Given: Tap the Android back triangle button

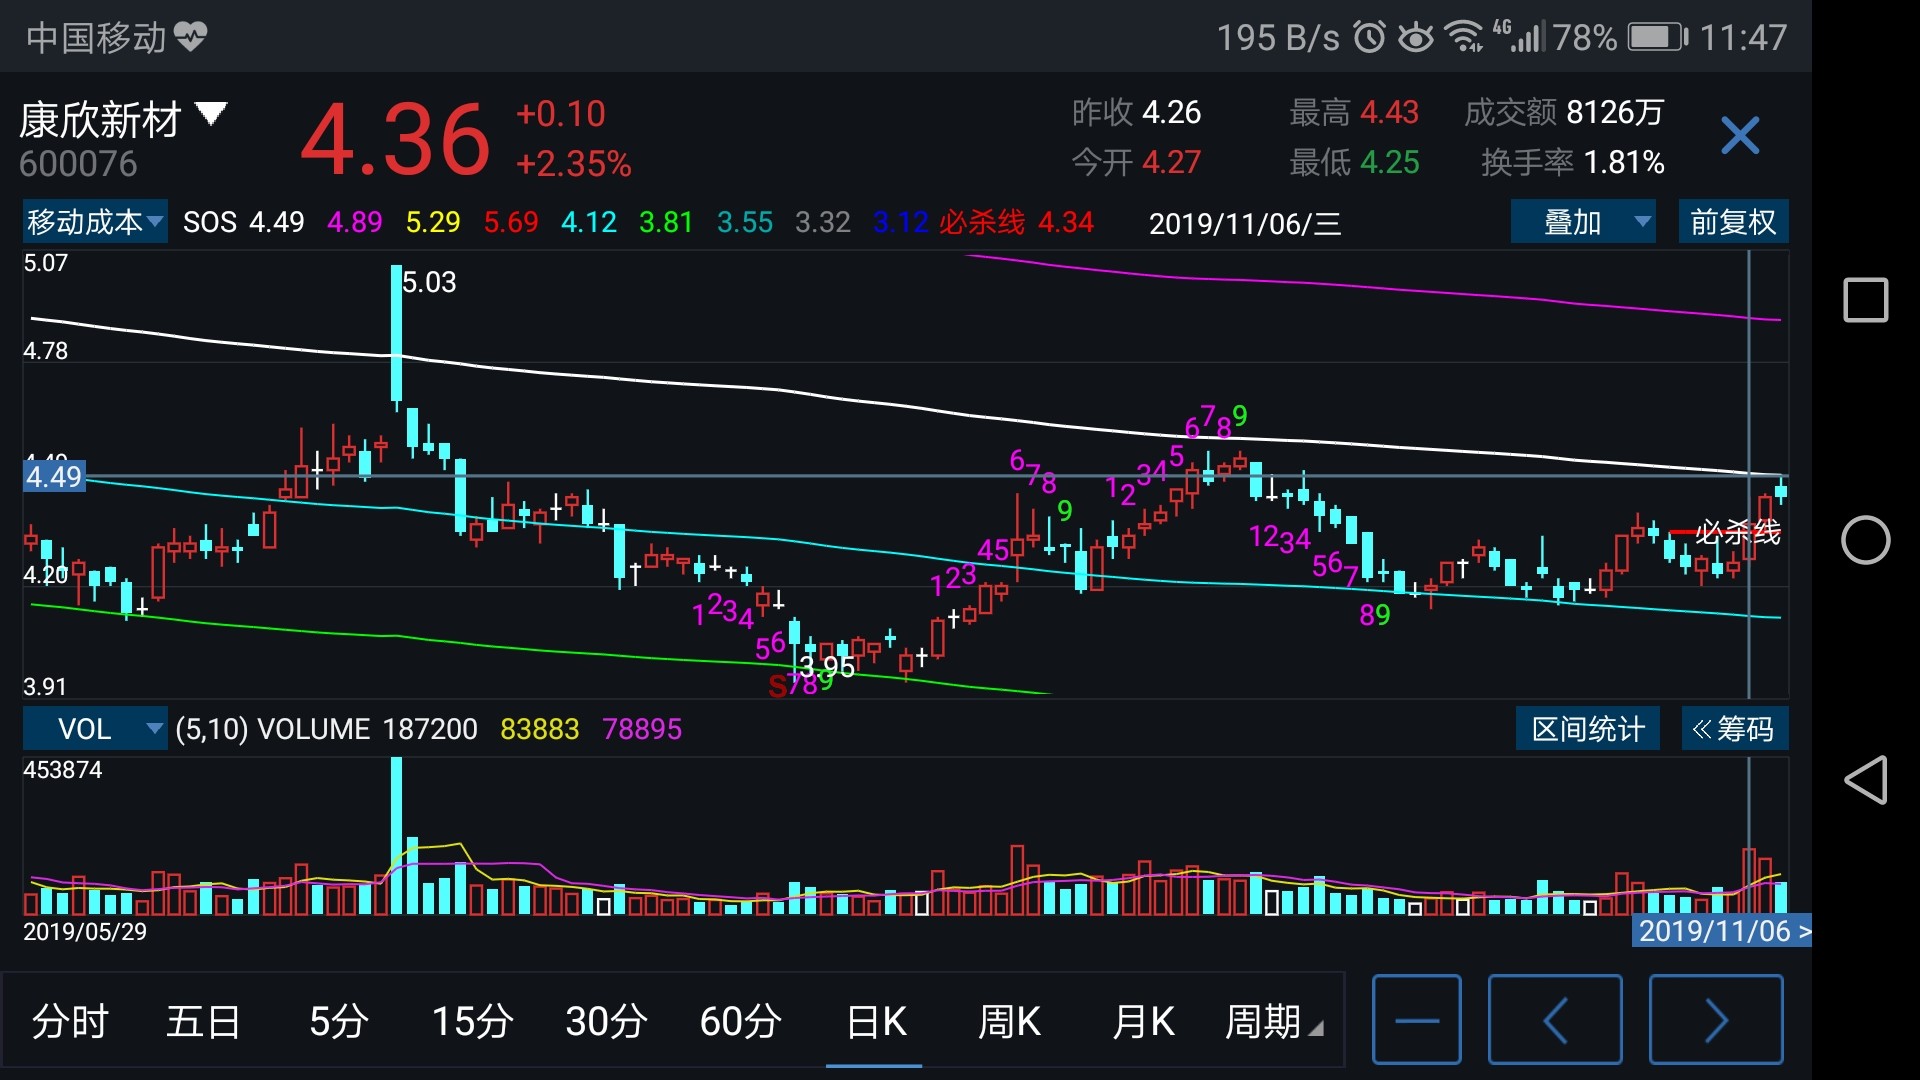Looking at the screenshot, I should [1865, 780].
